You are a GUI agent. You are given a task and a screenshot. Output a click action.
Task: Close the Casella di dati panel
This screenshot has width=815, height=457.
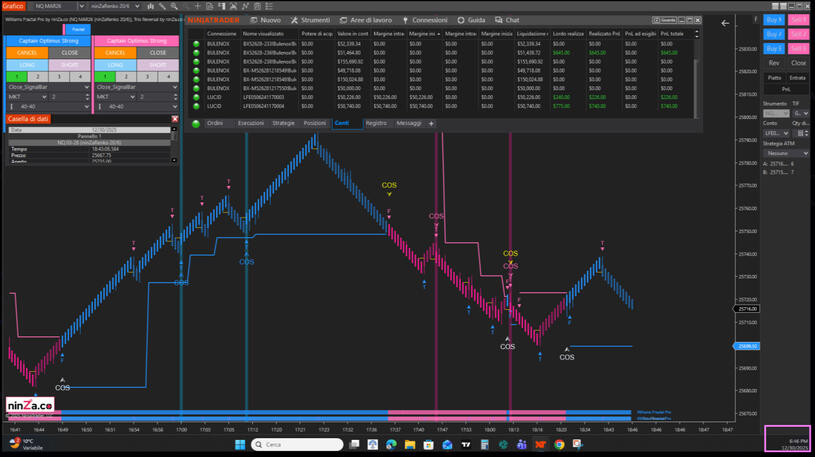[x=175, y=119]
